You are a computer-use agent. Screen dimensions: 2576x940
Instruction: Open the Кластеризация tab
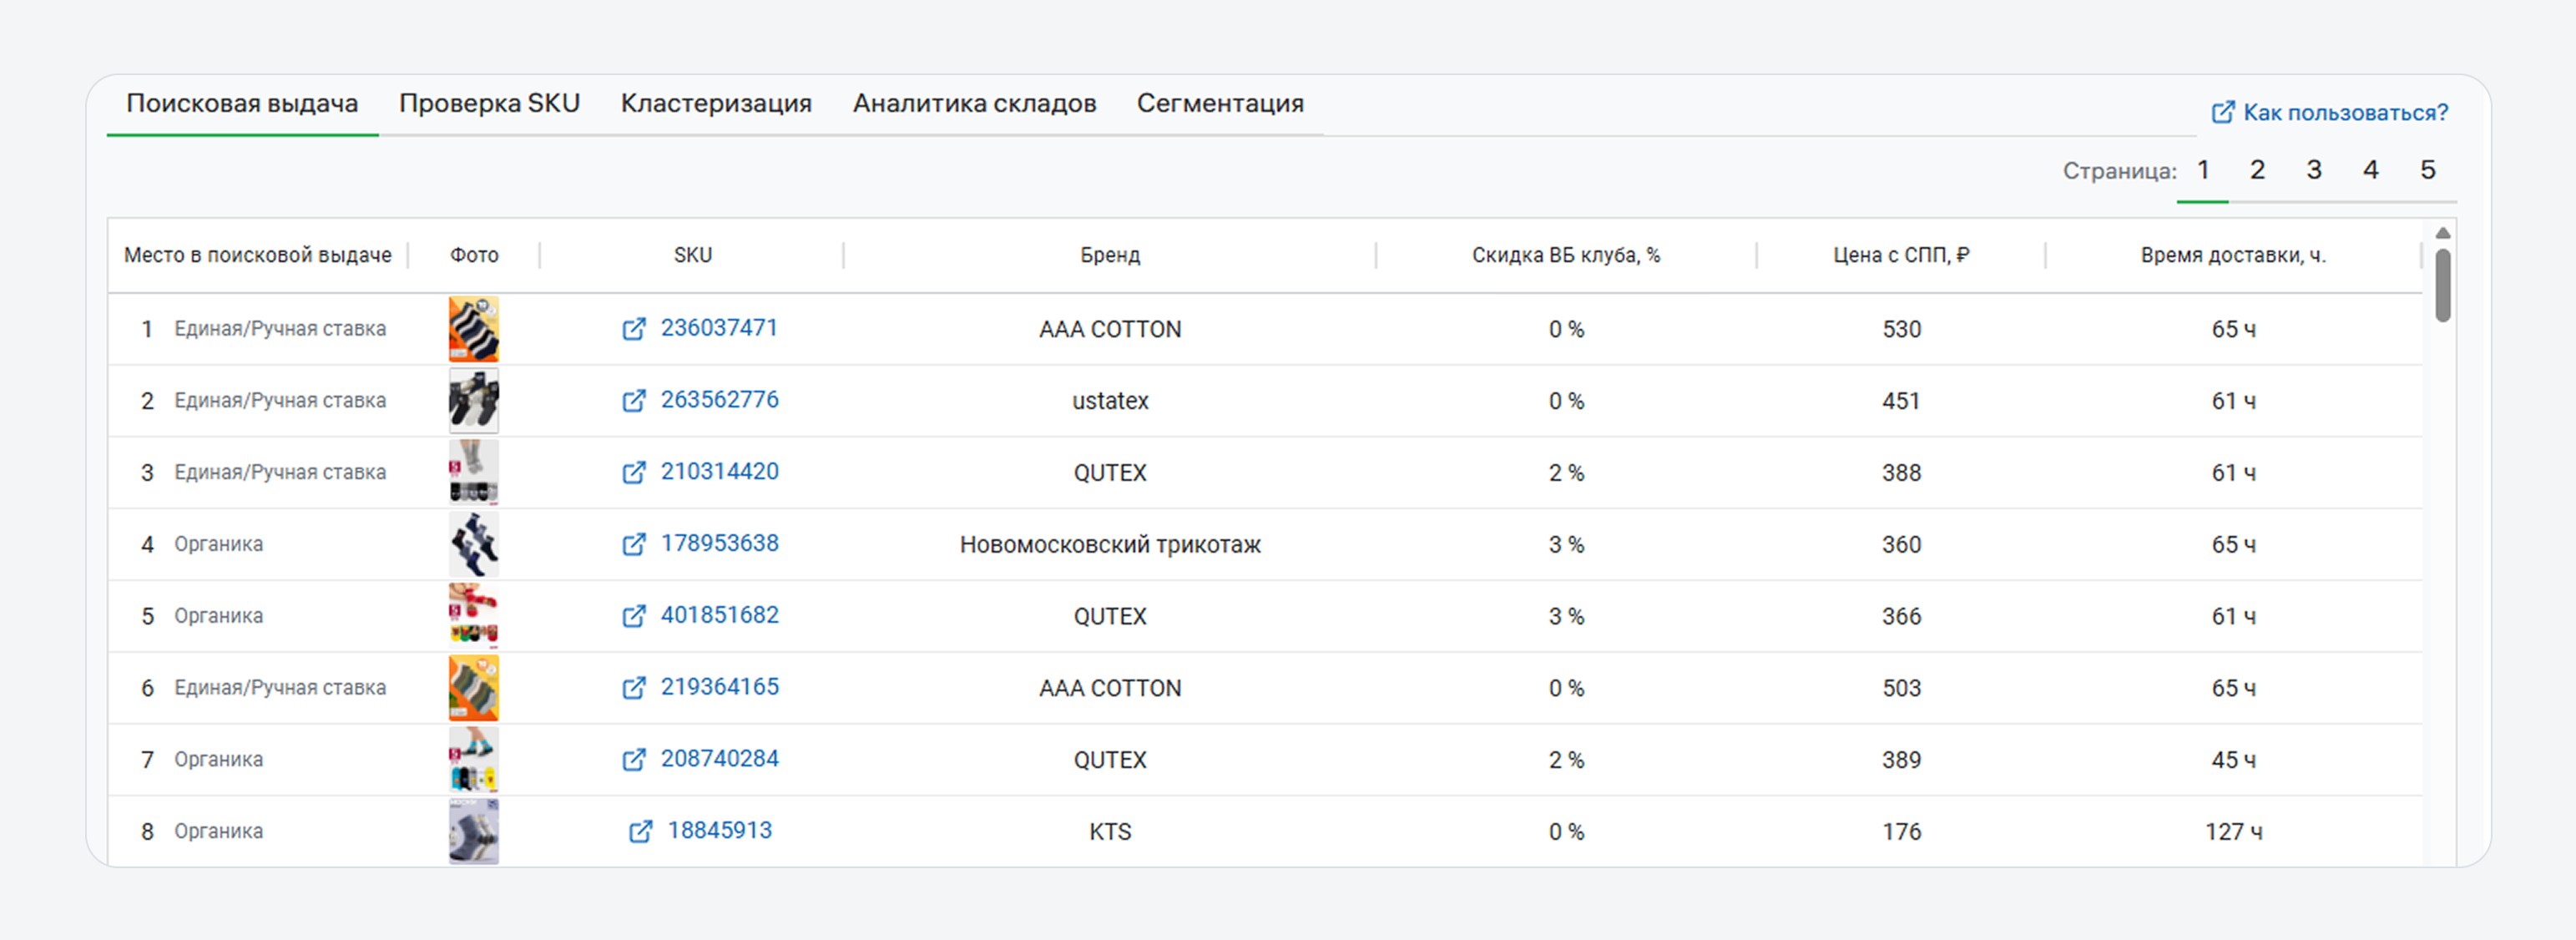tap(715, 104)
